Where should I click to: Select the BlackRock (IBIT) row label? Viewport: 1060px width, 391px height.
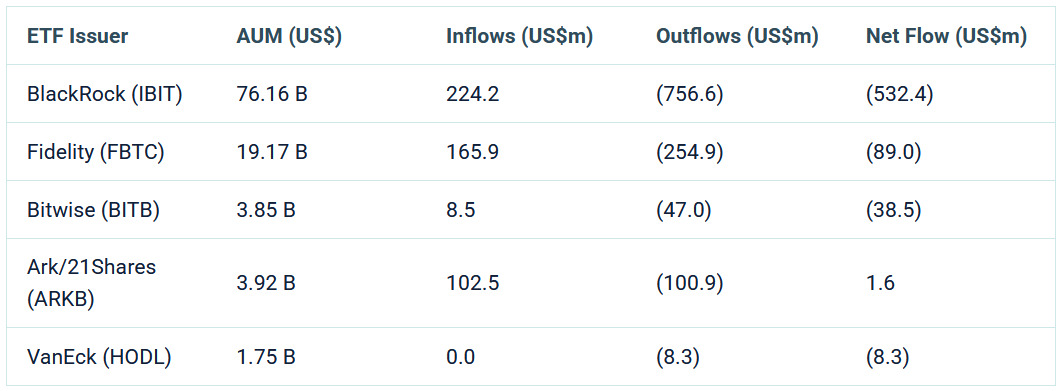pyautogui.click(x=105, y=94)
